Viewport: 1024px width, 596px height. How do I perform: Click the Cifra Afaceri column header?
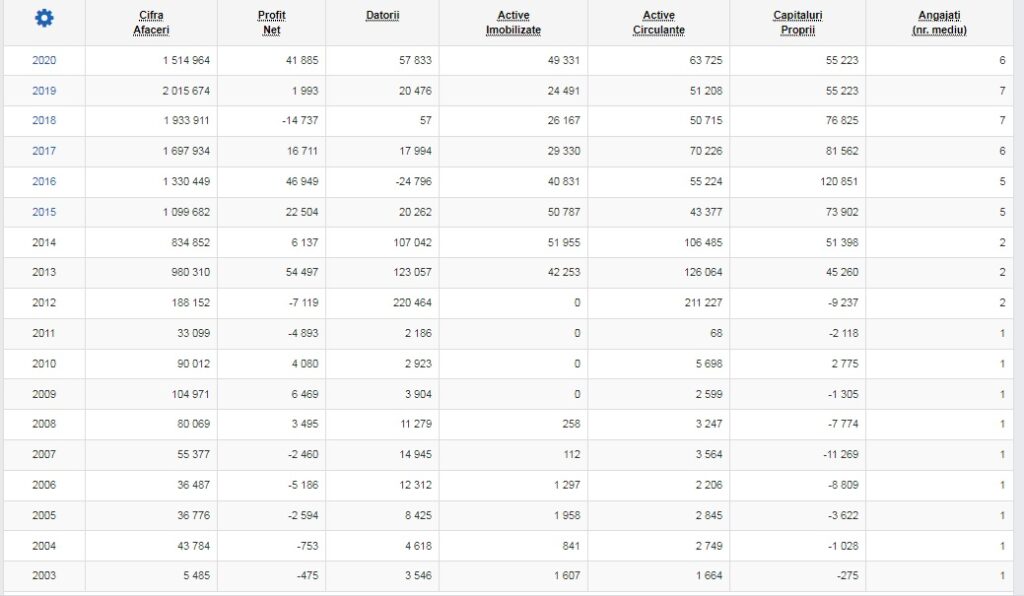click(x=151, y=23)
